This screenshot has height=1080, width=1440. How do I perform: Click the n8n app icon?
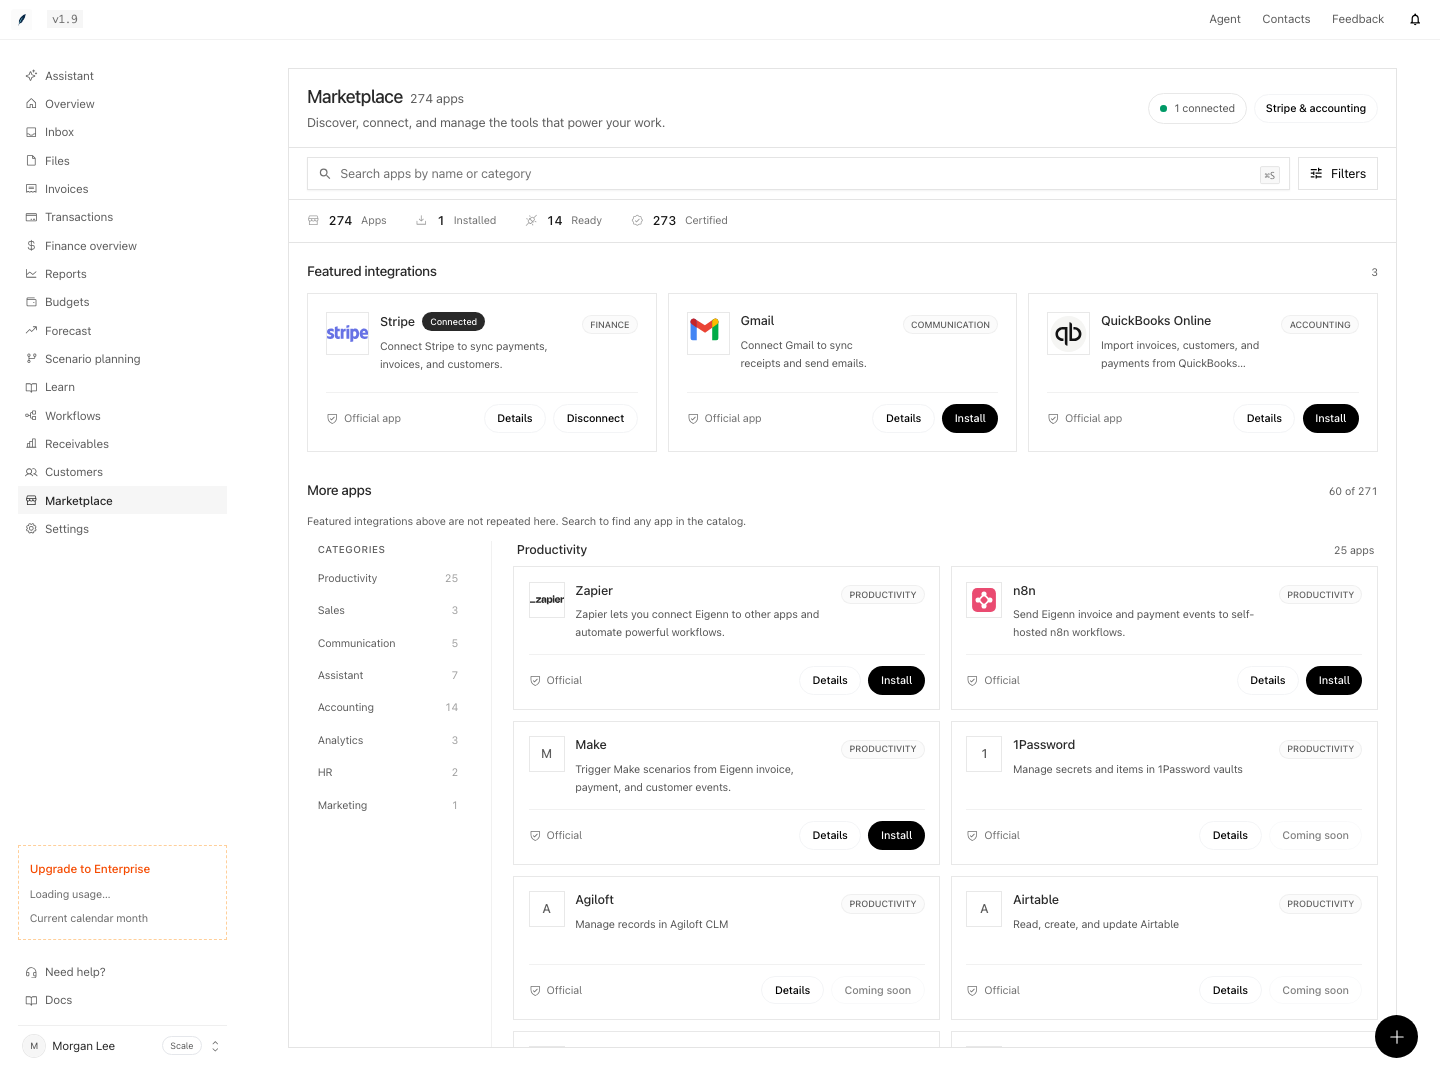coord(984,600)
